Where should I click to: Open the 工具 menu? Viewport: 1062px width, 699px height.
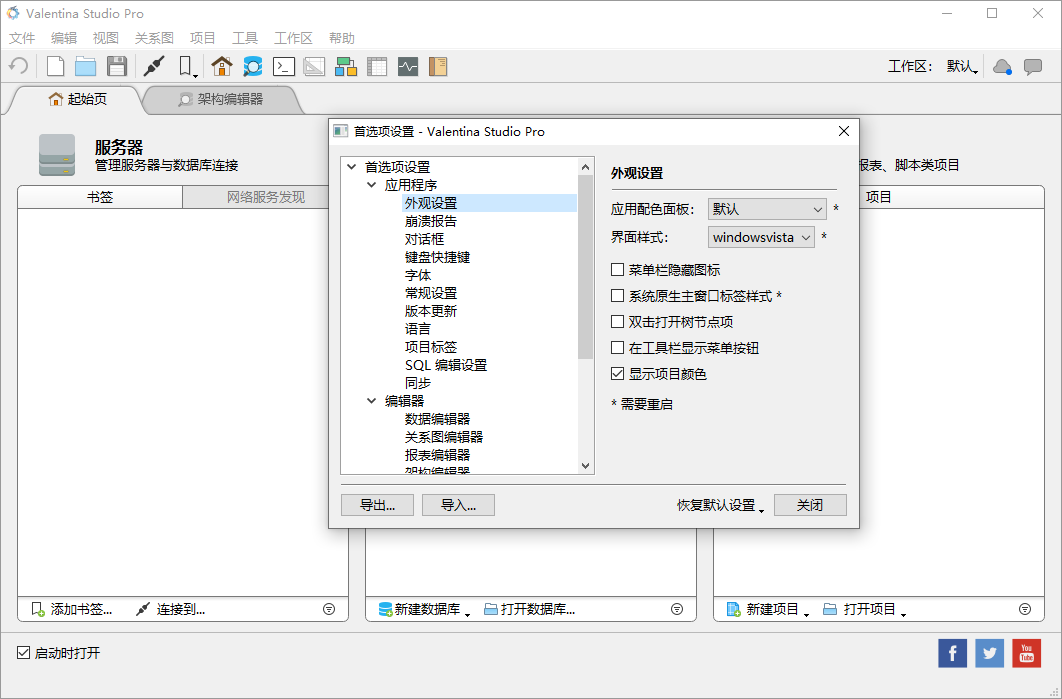[x=245, y=38]
